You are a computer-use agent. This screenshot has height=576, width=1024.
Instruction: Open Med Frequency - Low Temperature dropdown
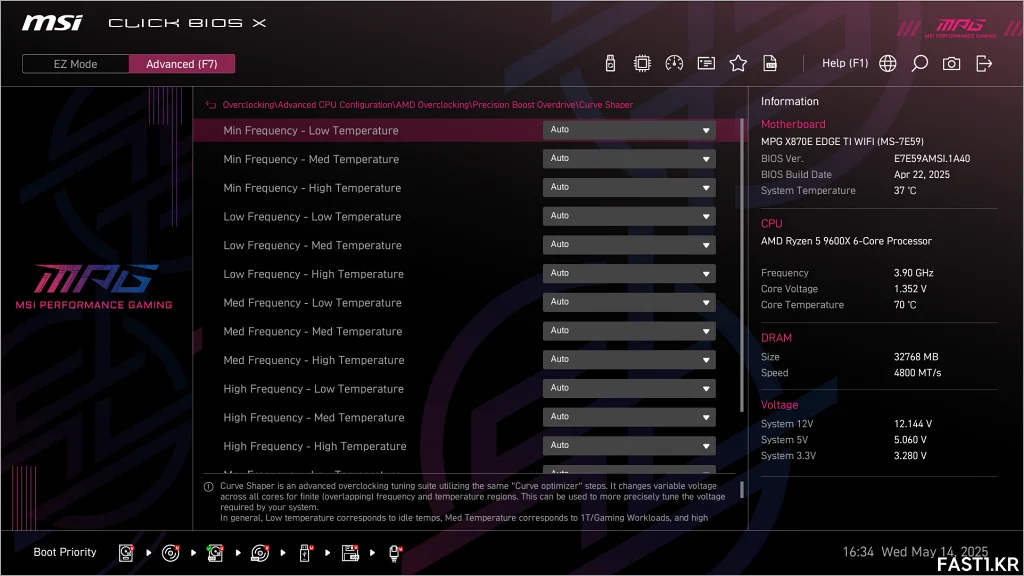629,302
